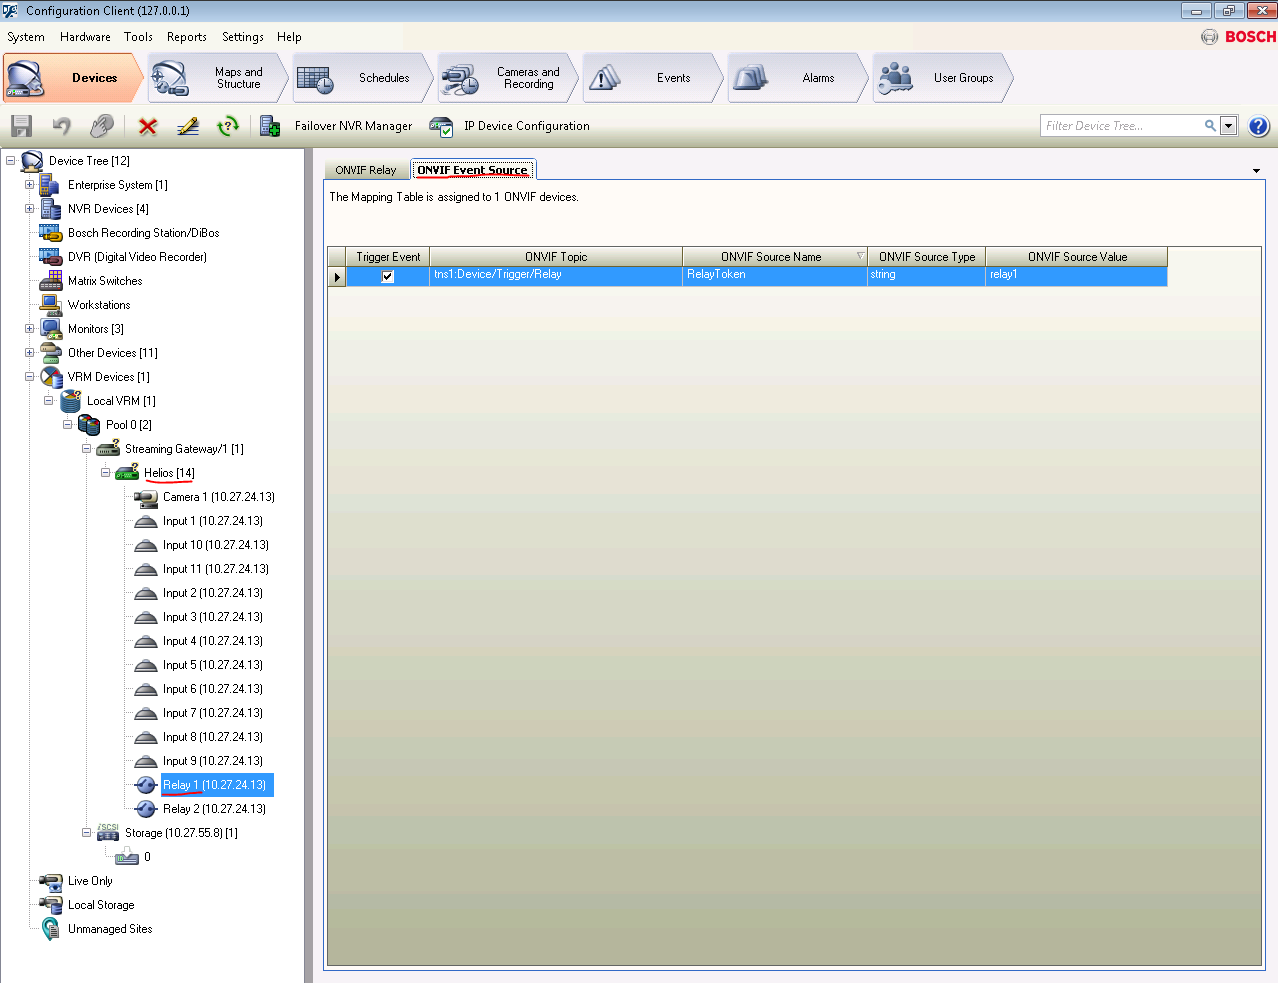Viewport: 1278px width, 983px height.
Task: Open the filter options dropdown arrow
Action: pos(1229,126)
